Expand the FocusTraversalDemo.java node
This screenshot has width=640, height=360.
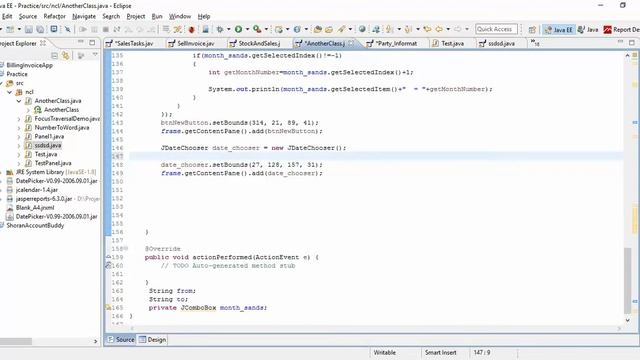19,119
